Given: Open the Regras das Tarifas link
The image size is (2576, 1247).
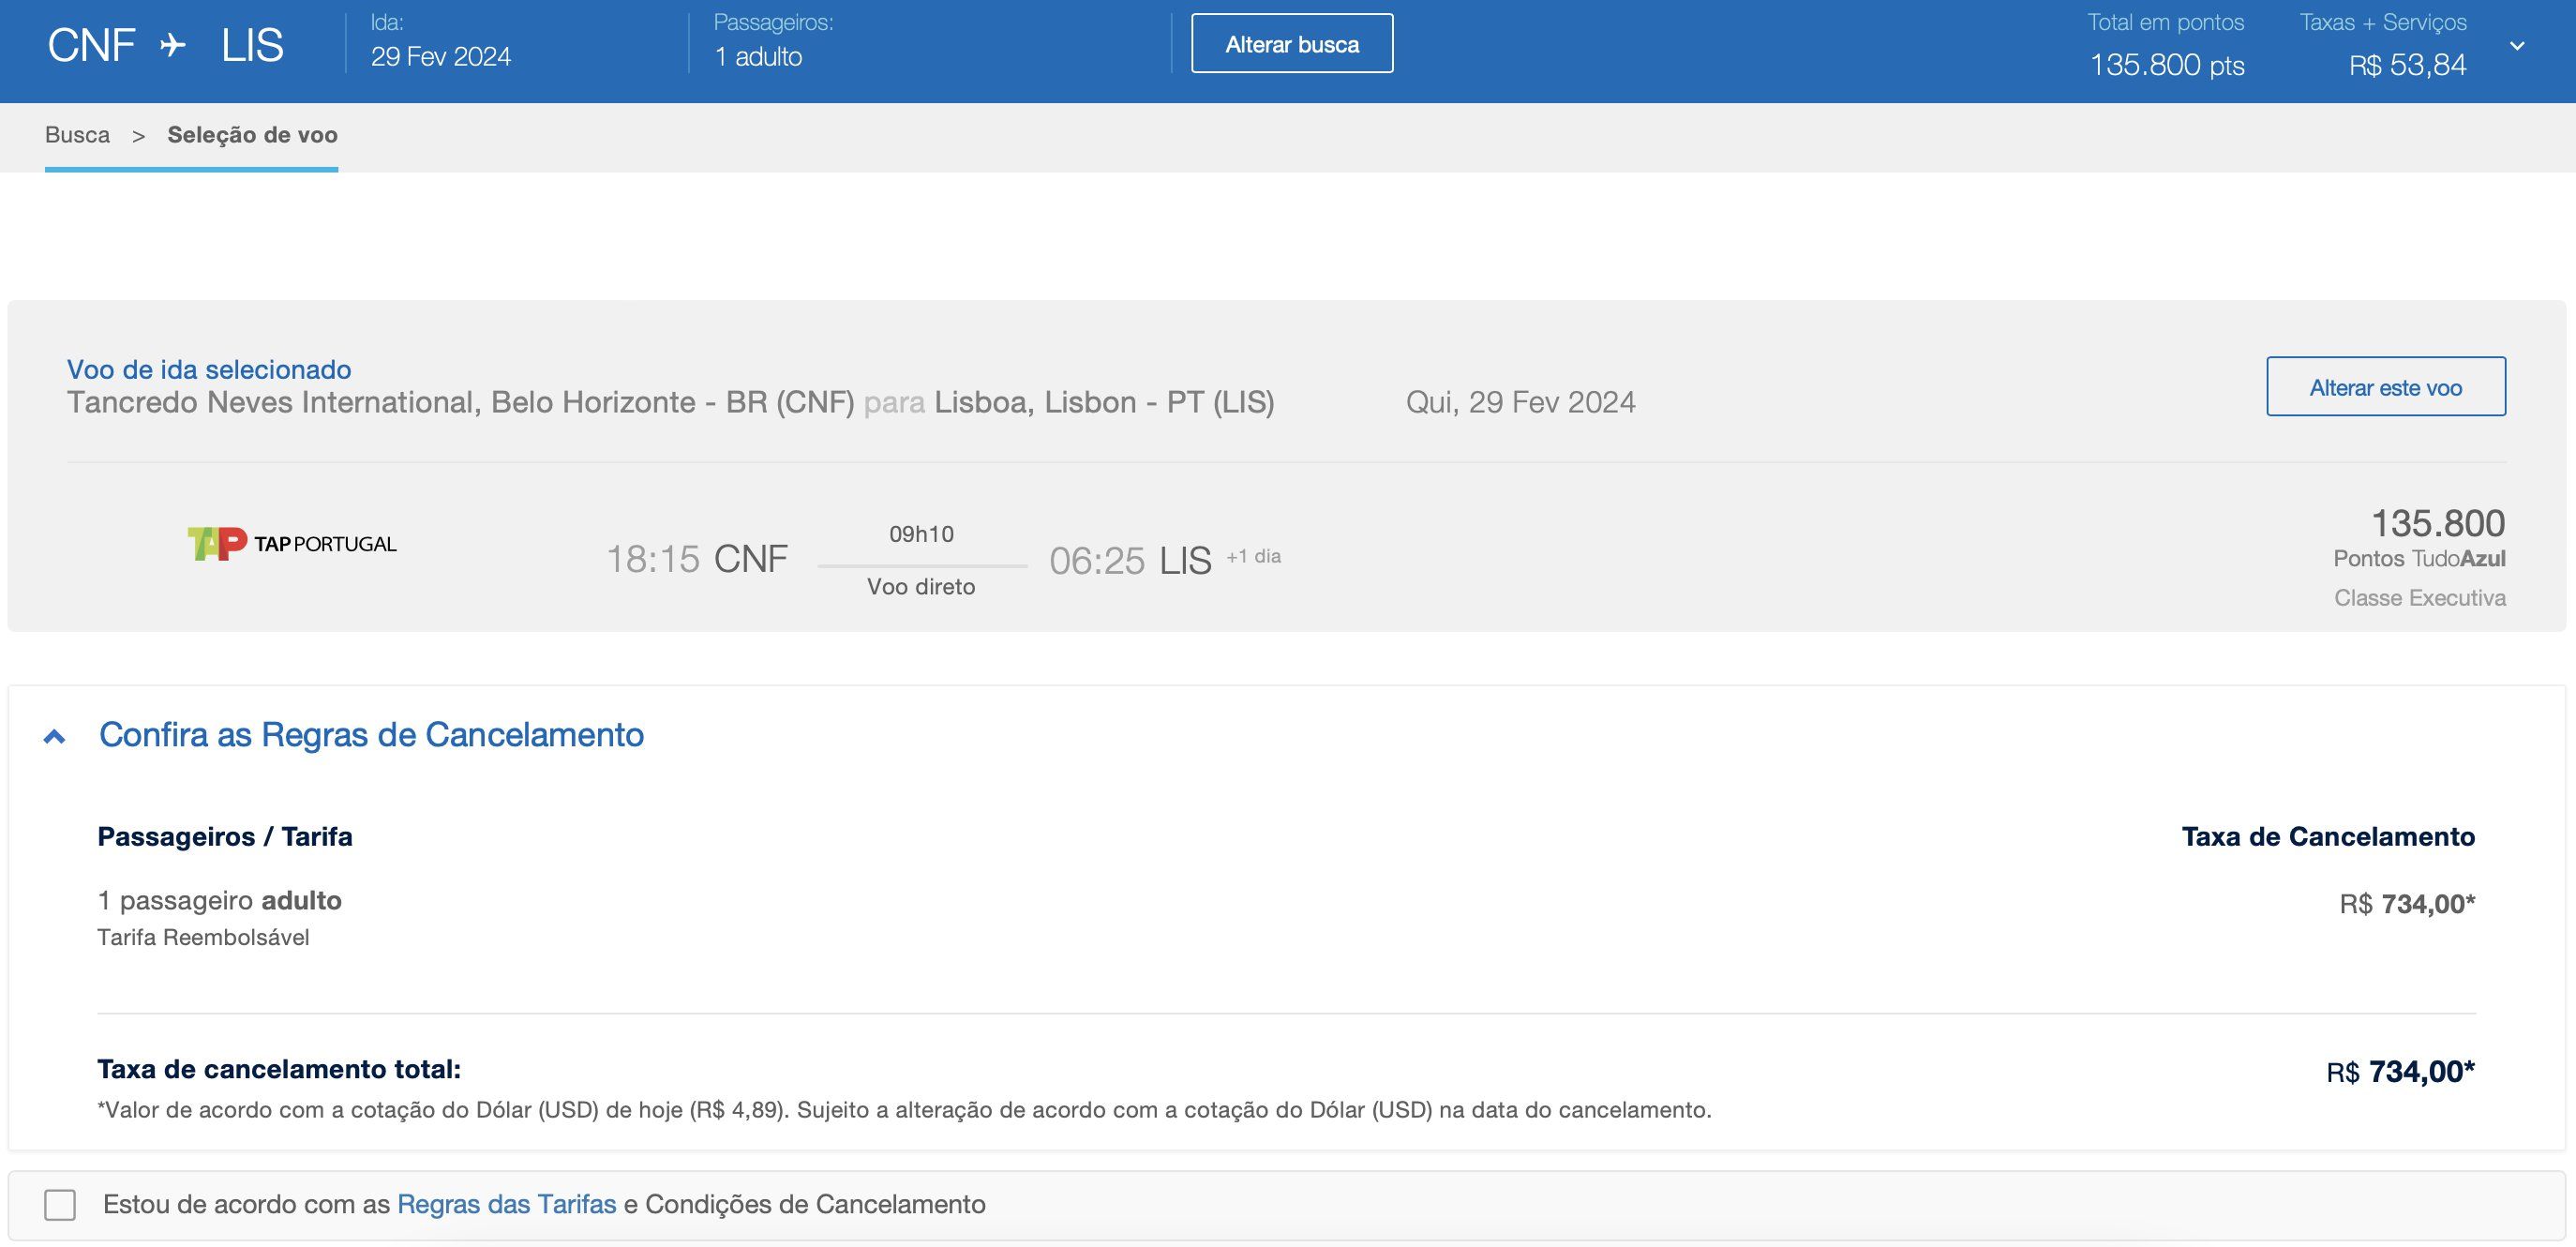Looking at the screenshot, I should coord(506,1204).
